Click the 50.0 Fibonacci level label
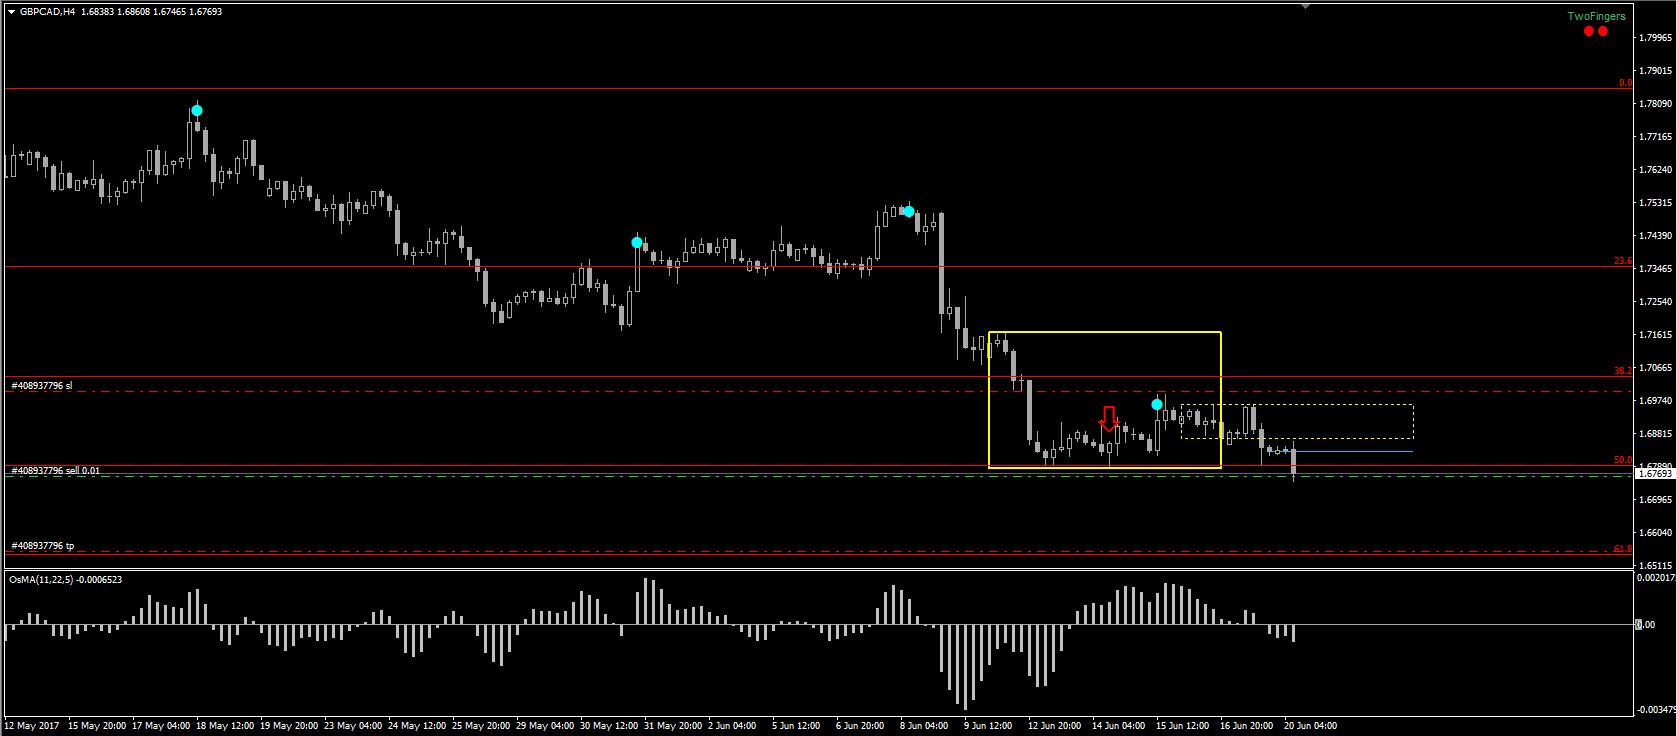Viewport: 1677px width, 736px height. (x=1623, y=460)
